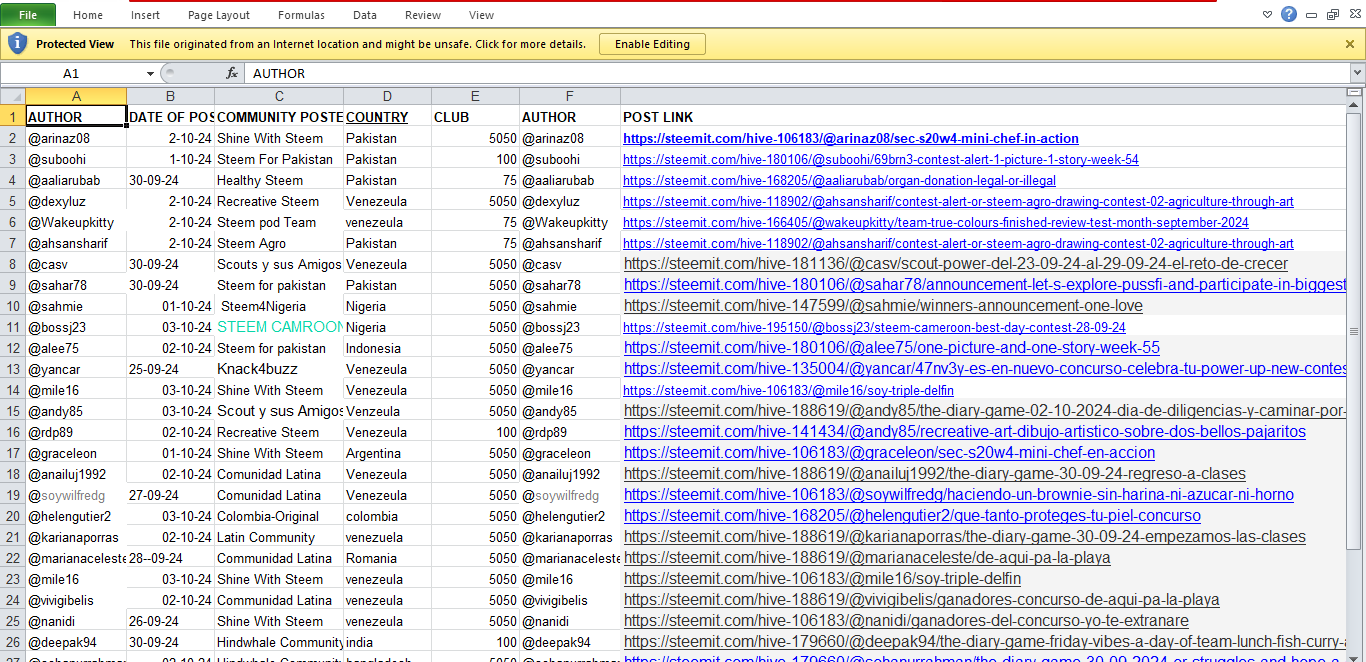Screen dimensions: 1366x662
Task: Select Colombia-Original community cell
Action: tap(279, 516)
